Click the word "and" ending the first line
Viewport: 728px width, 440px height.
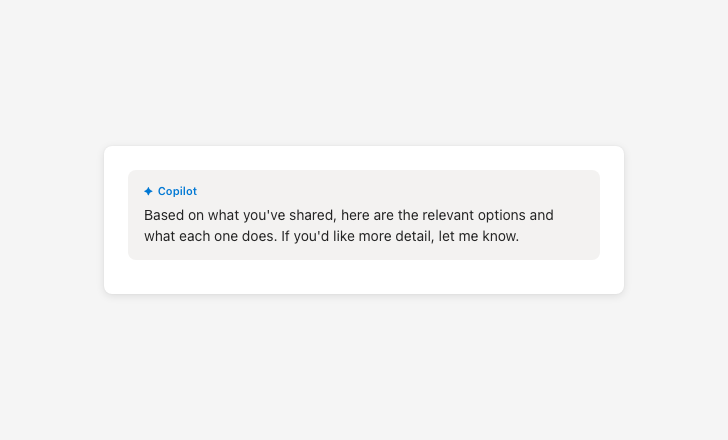[541, 215]
